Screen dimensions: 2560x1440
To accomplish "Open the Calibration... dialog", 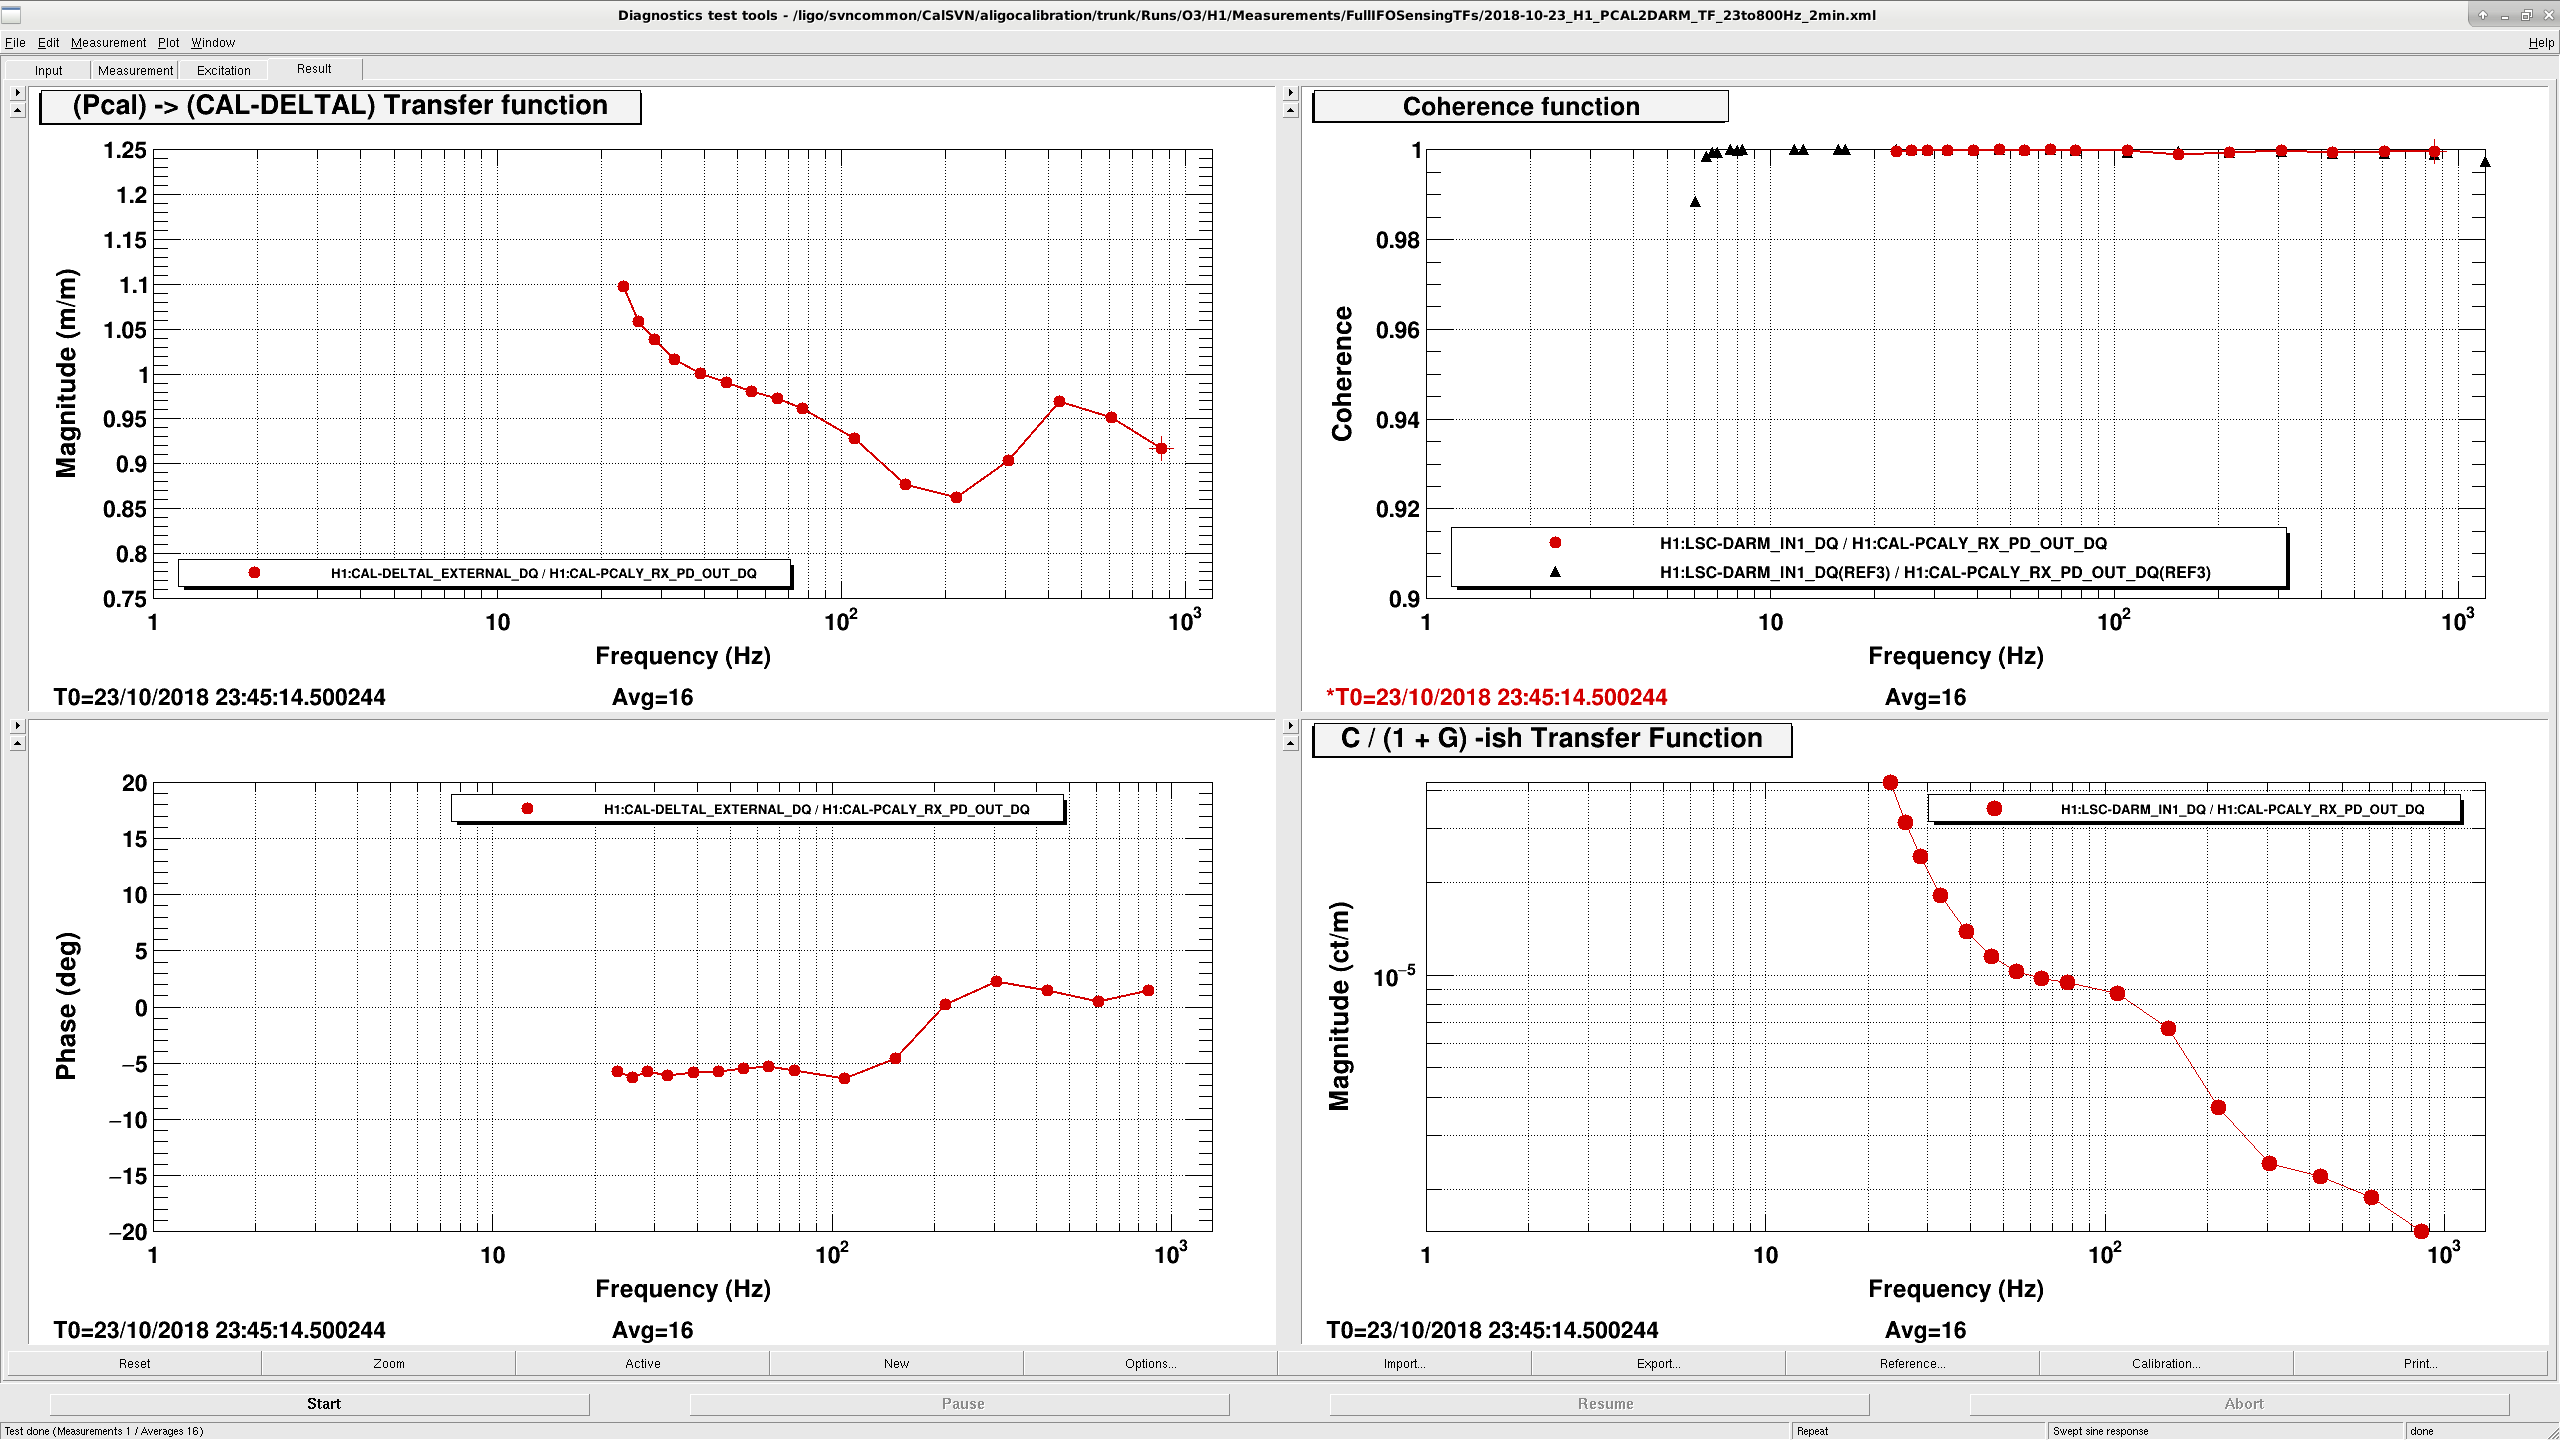I will [x=2166, y=1364].
